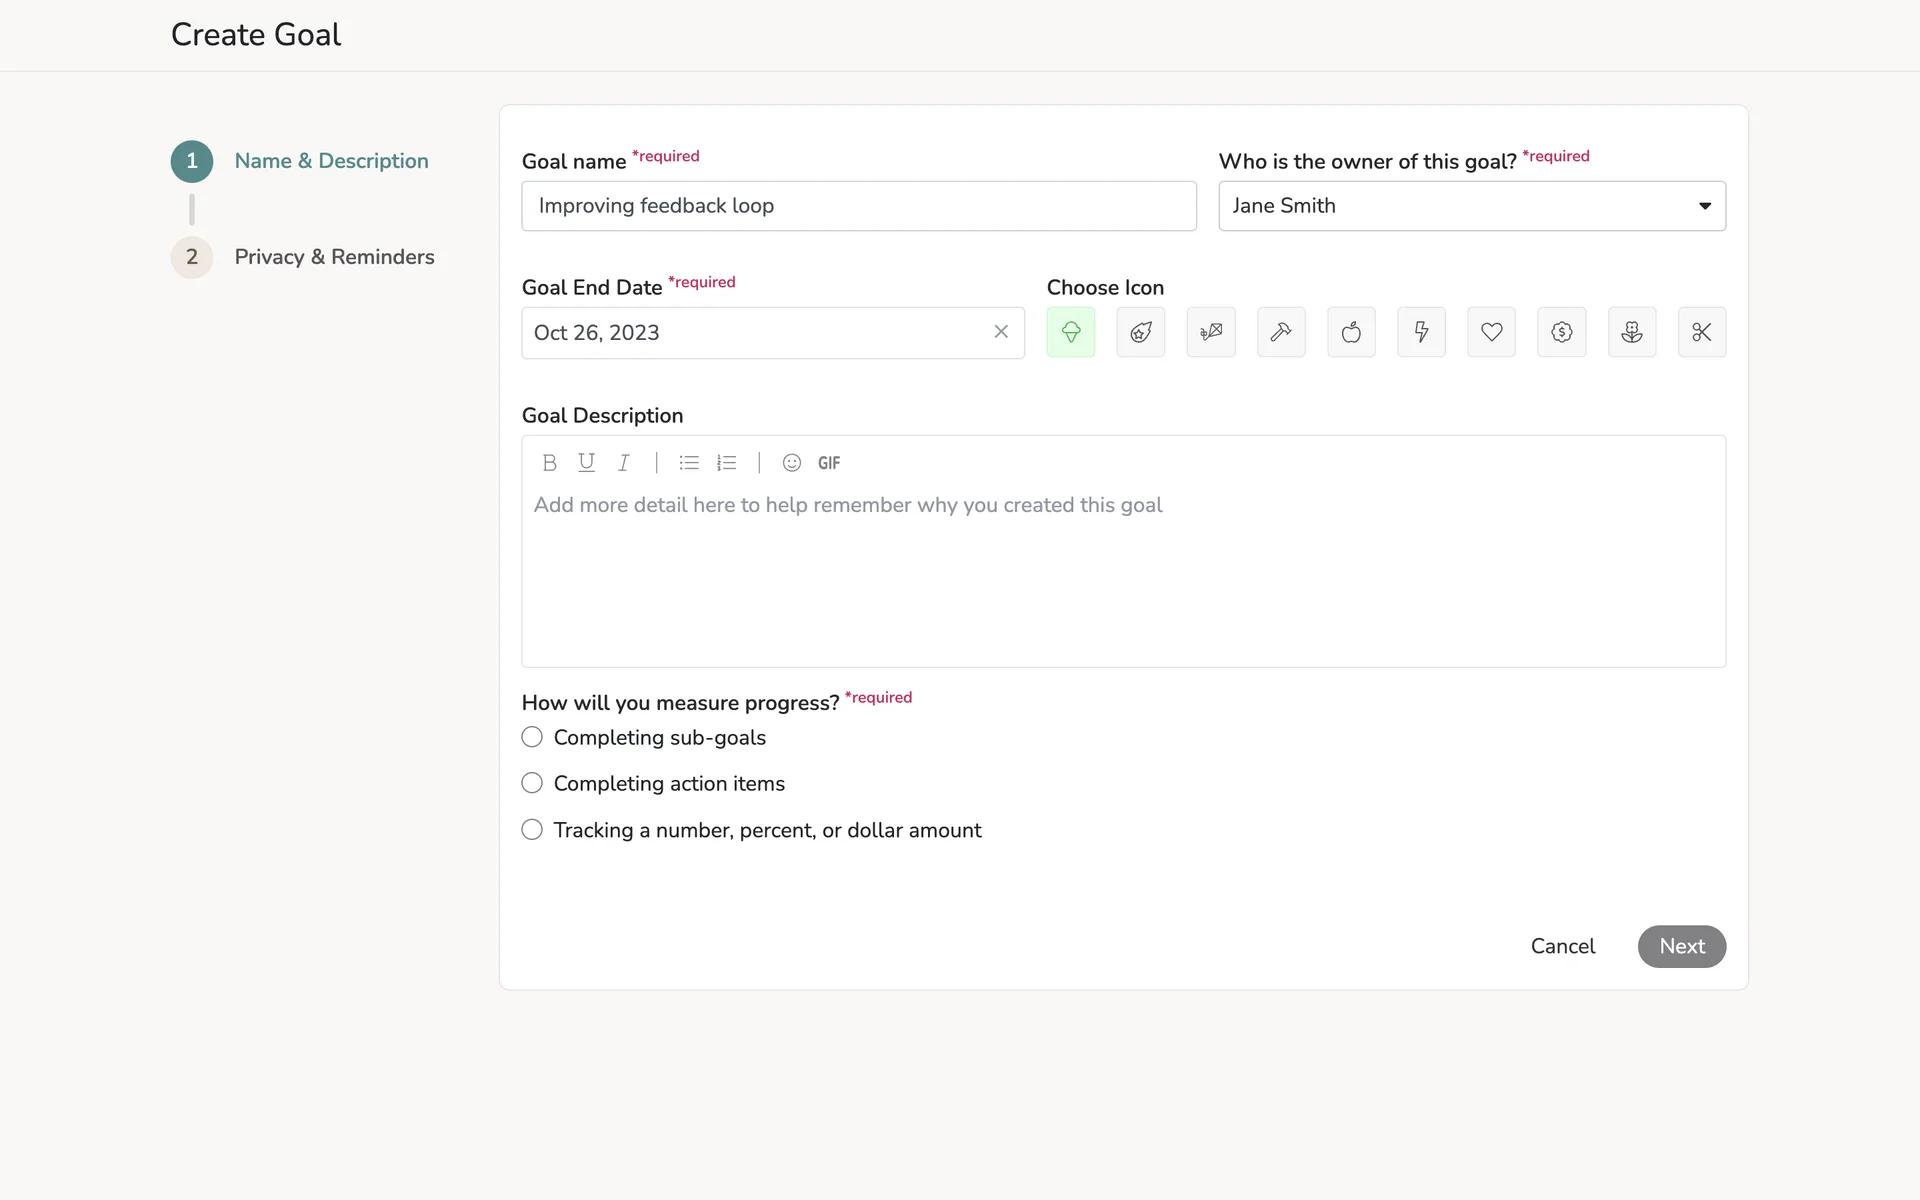
Task: Select Completing sub-goals radio option
Action: [532, 737]
